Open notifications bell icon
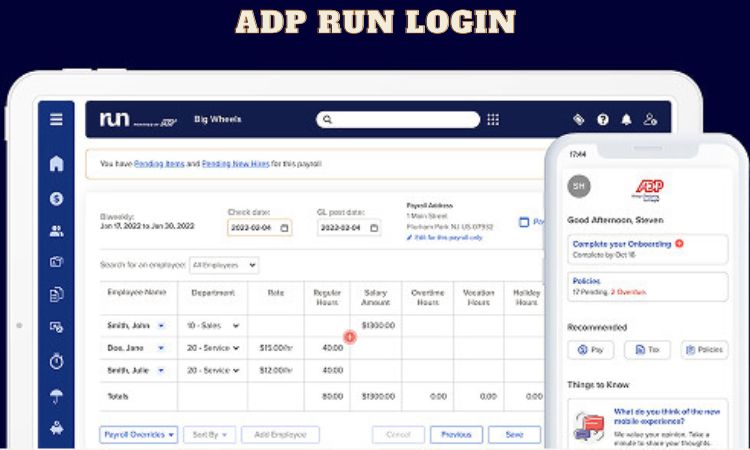 point(626,120)
